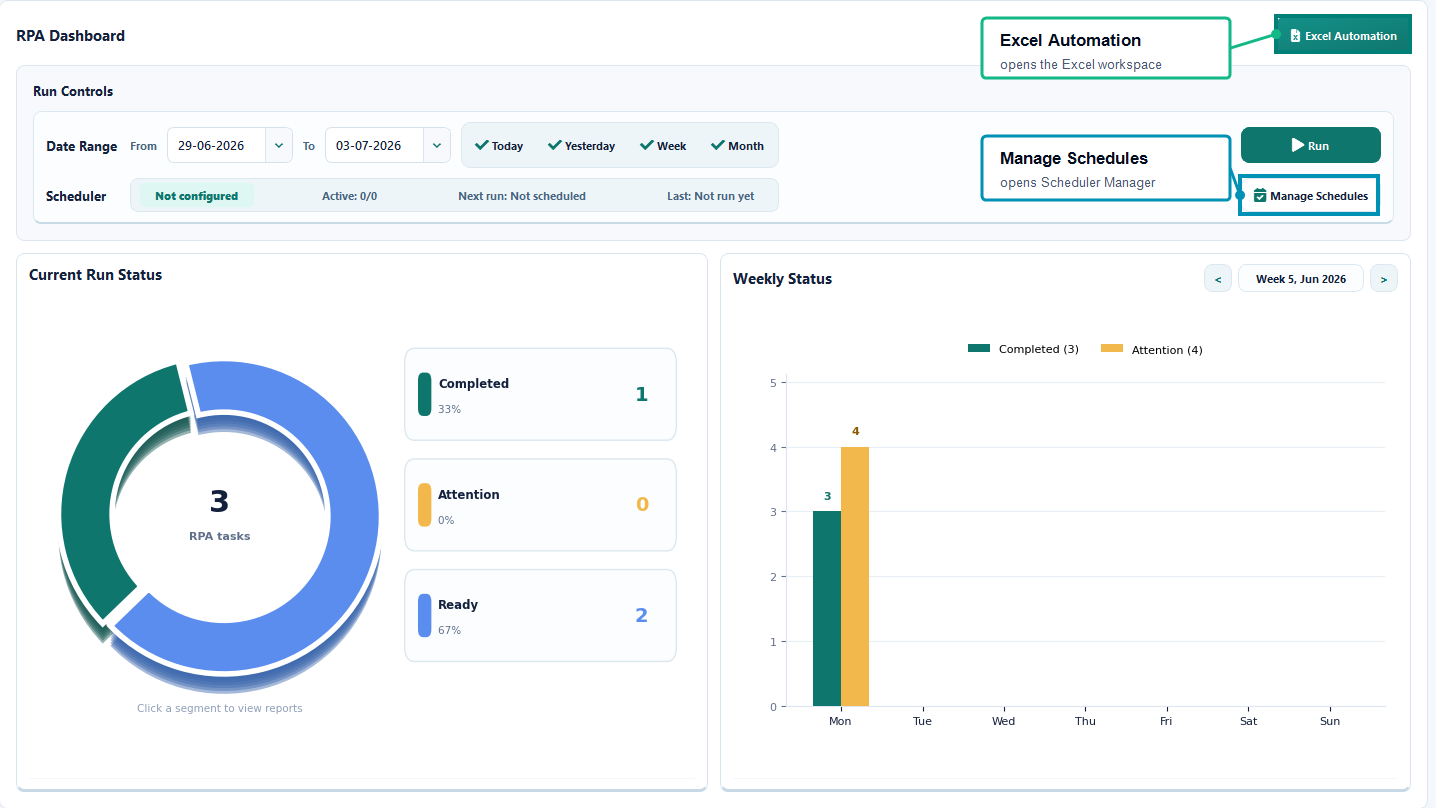Click the RPA Dashboard title
This screenshot has width=1440, height=808.
(70, 36)
